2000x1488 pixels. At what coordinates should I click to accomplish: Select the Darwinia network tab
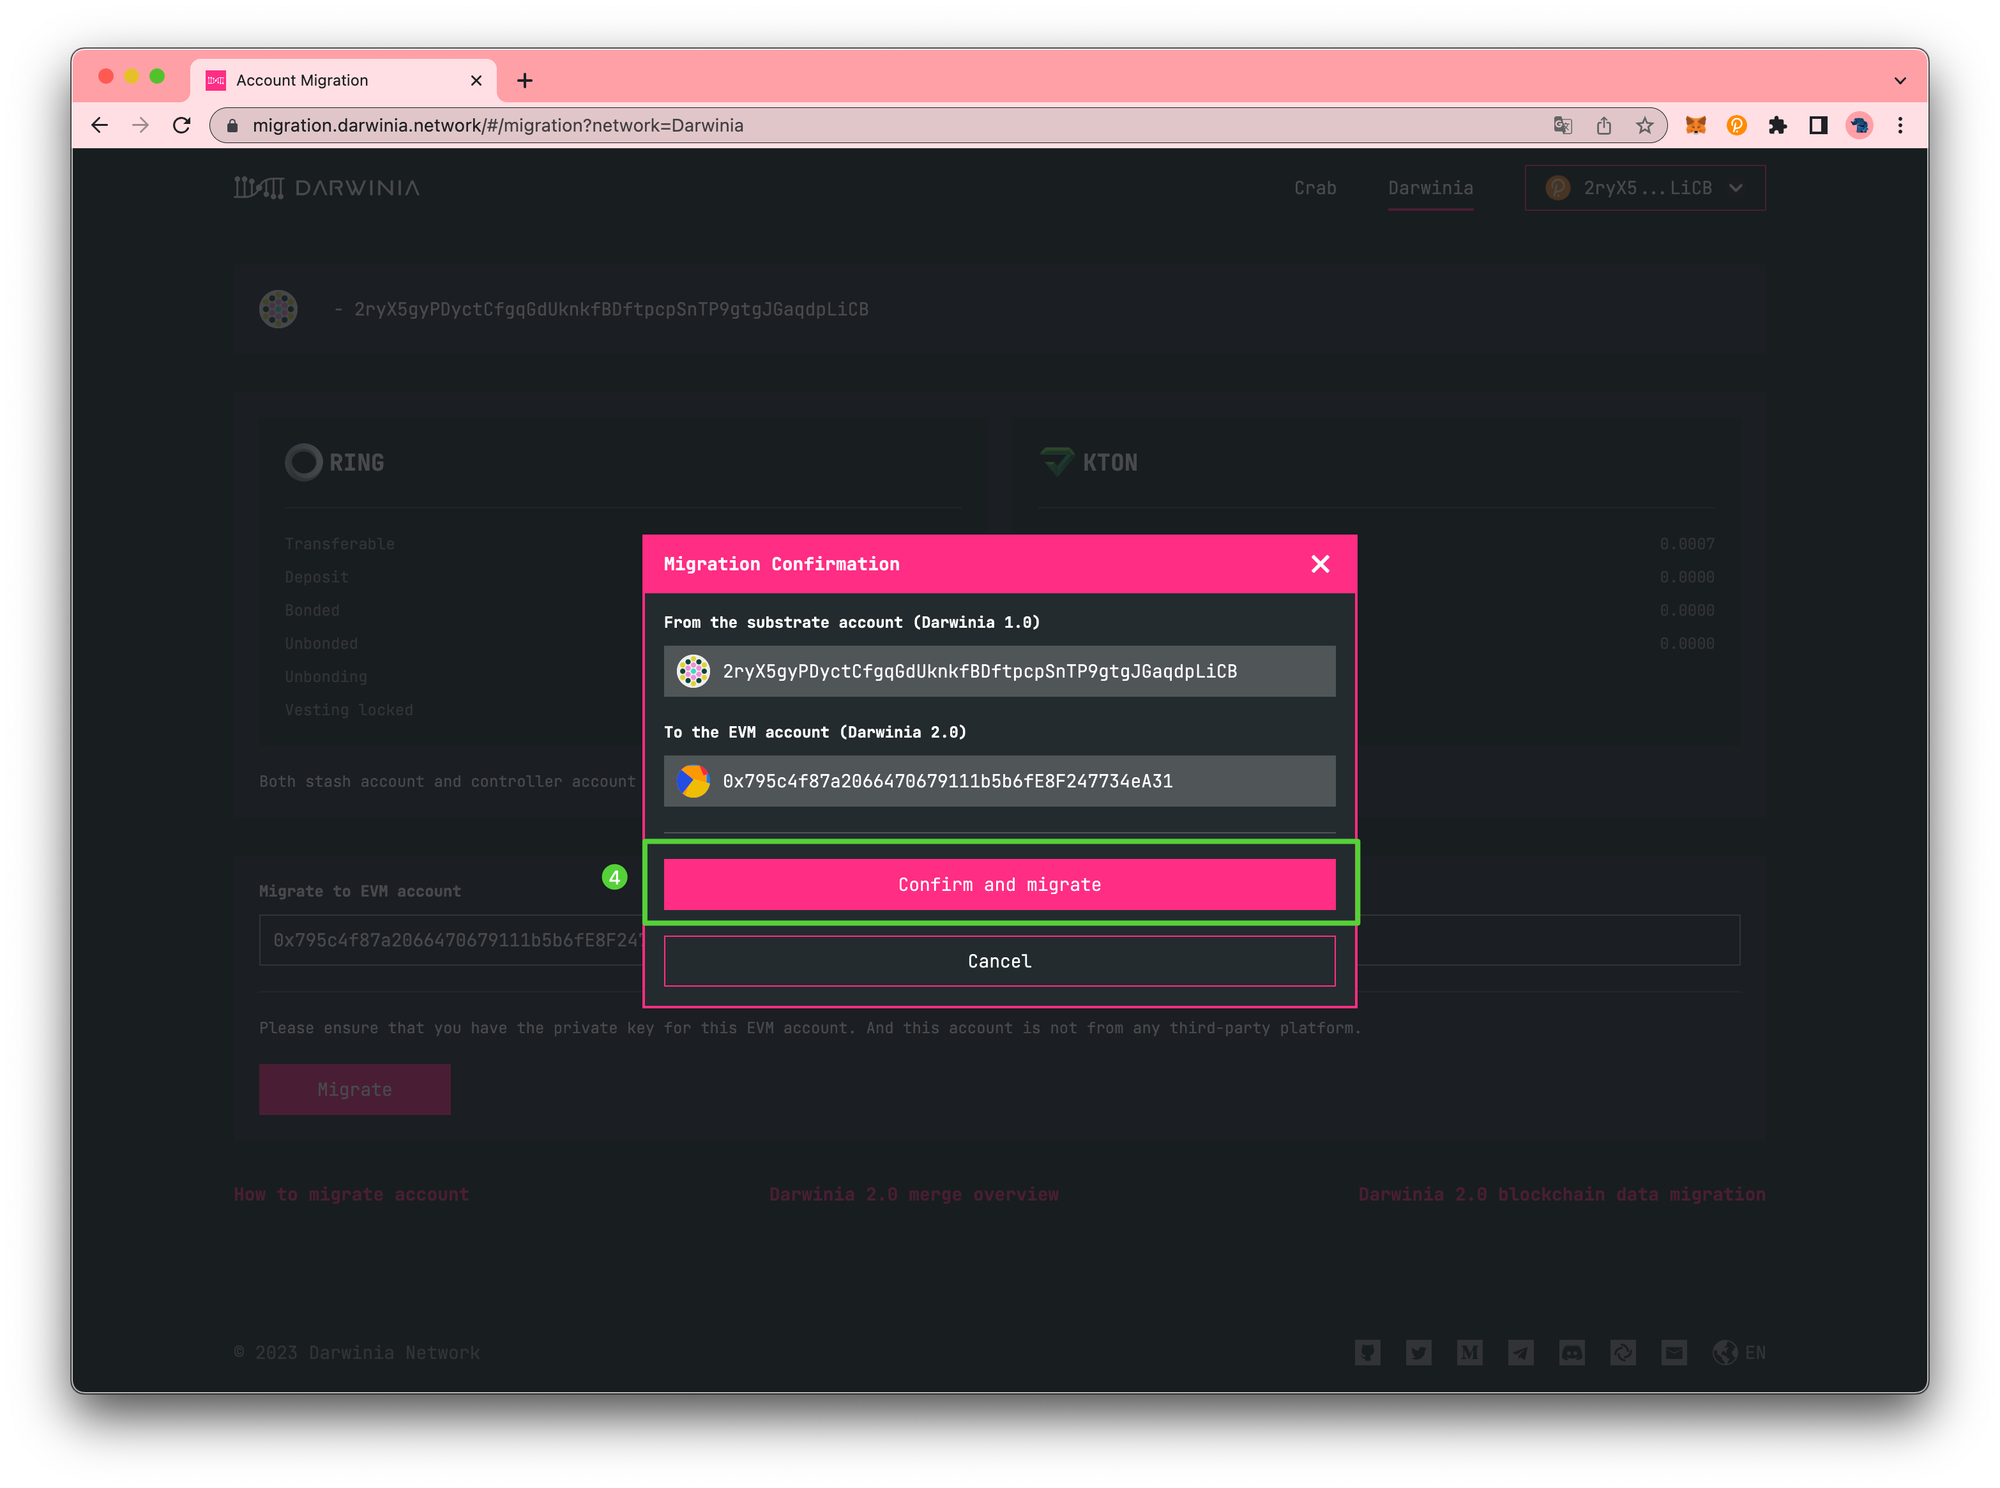pos(1430,188)
